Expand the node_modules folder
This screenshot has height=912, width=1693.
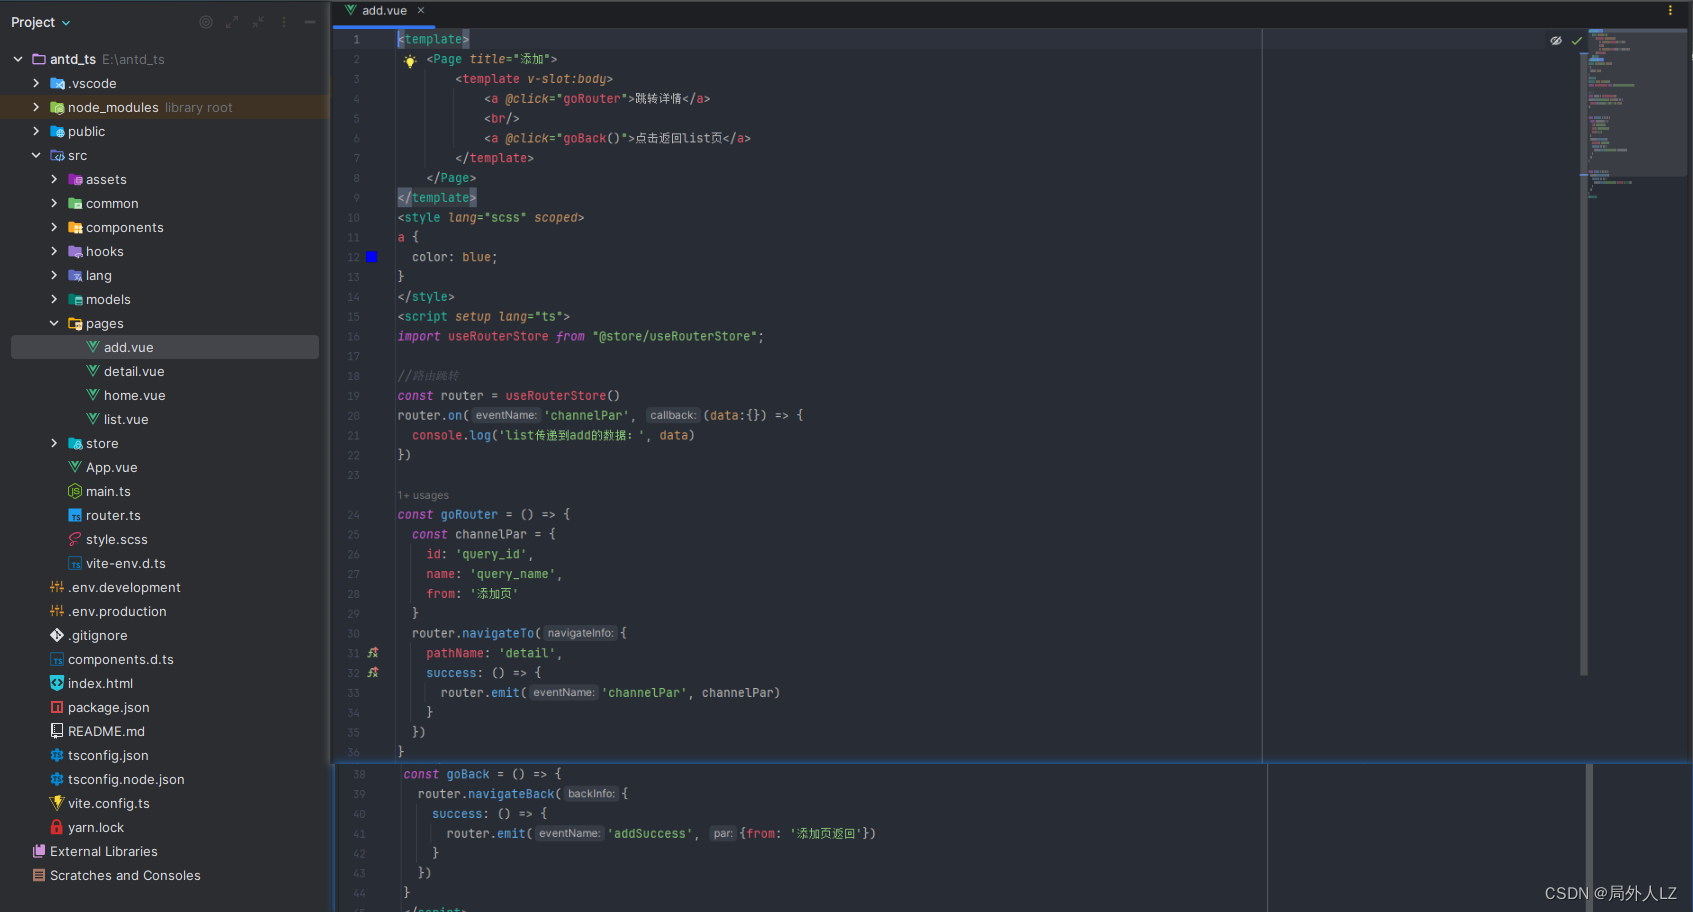point(36,107)
